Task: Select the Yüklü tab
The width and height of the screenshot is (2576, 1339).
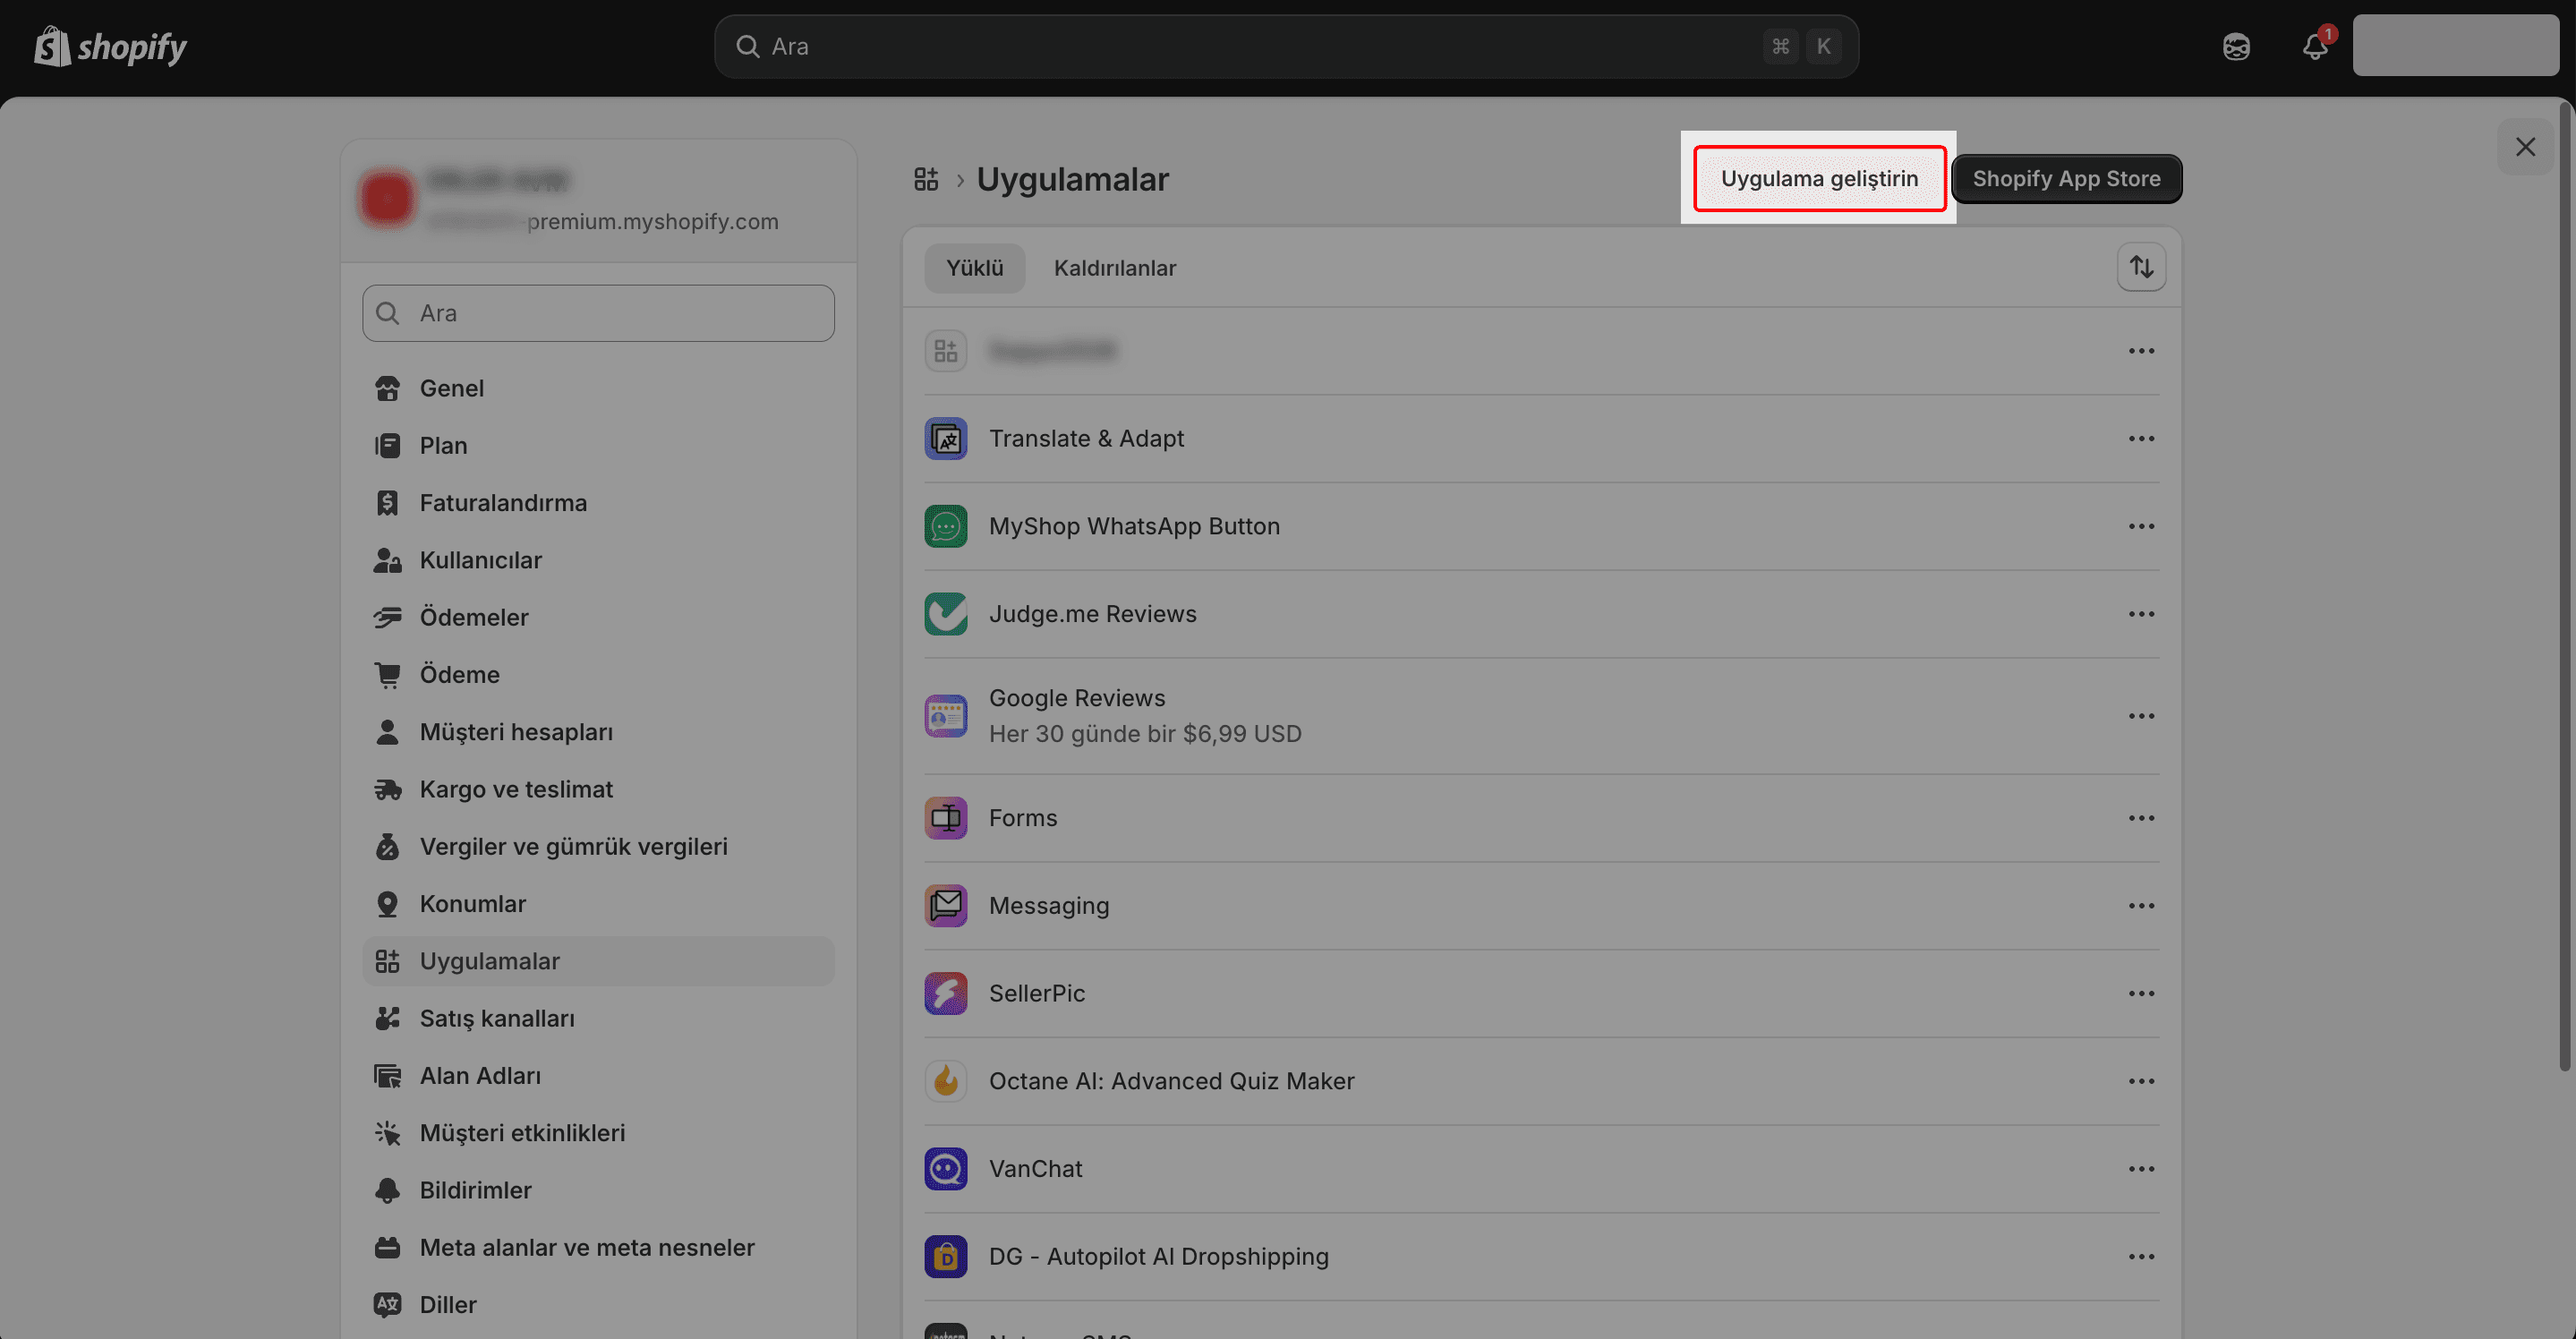Action: coord(974,268)
